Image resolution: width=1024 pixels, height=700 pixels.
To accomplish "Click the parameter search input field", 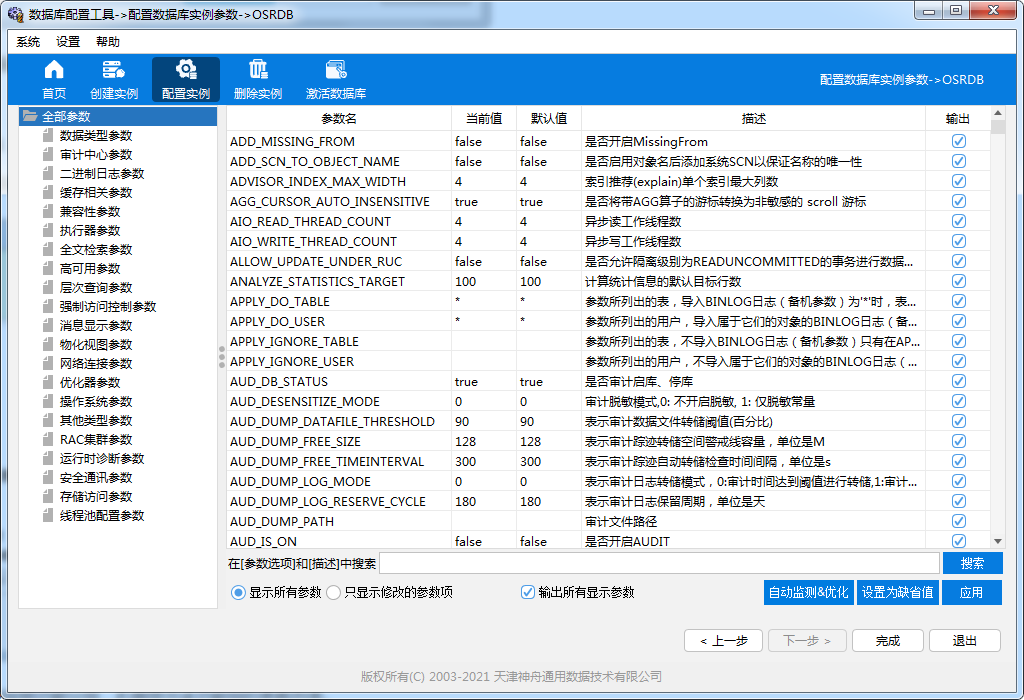I will click(659, 564).
